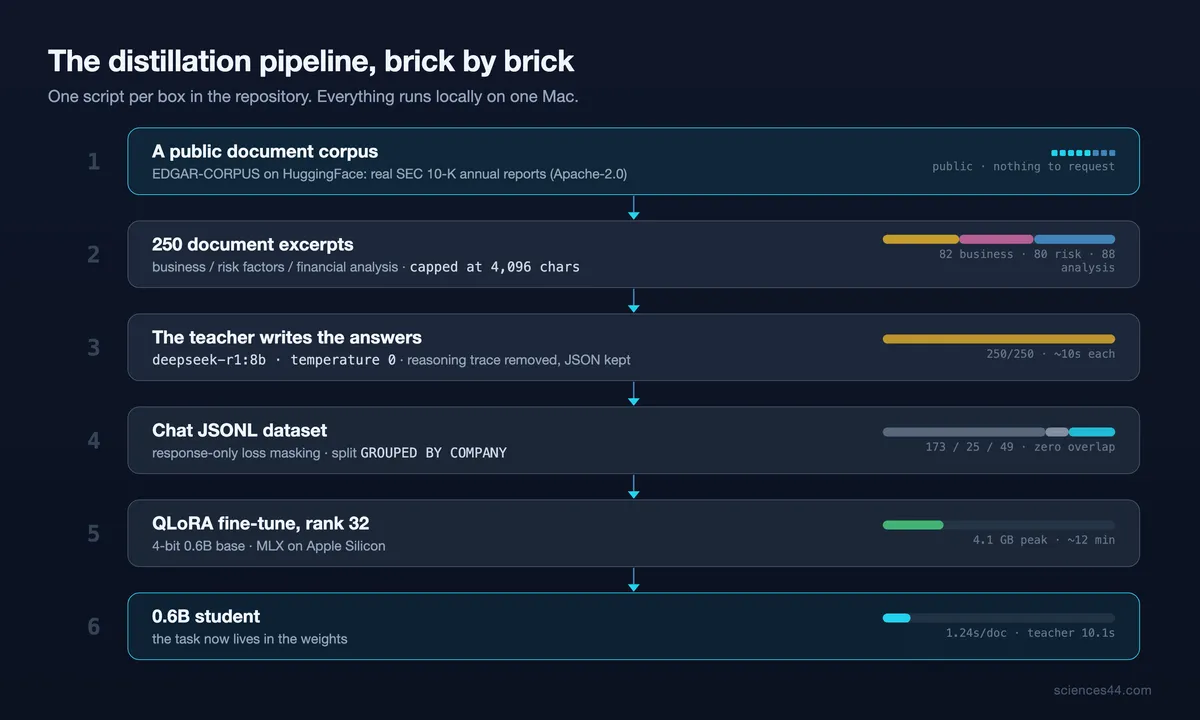Click the green QLoRA memory progress bar

913,525
